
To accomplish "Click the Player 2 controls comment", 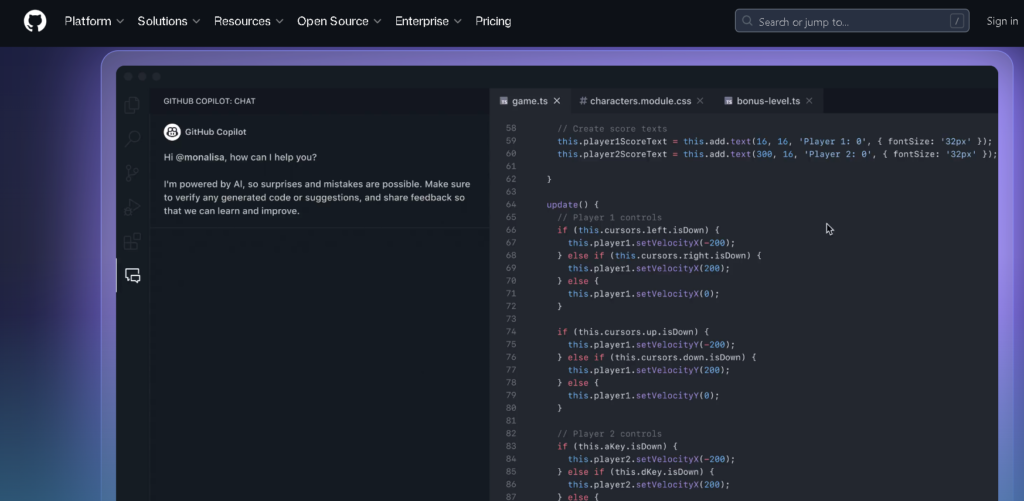I will (x=609, y=434).
